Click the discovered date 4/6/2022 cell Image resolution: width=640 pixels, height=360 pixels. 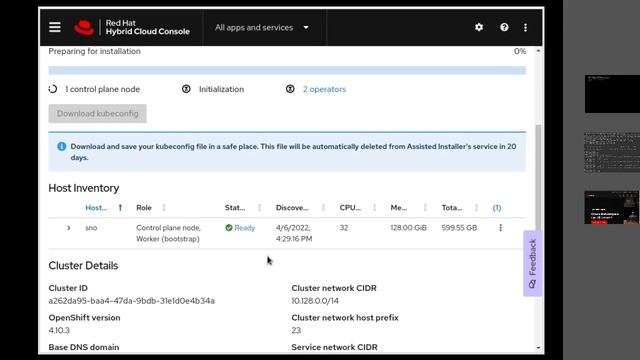(x=294, y=233)
